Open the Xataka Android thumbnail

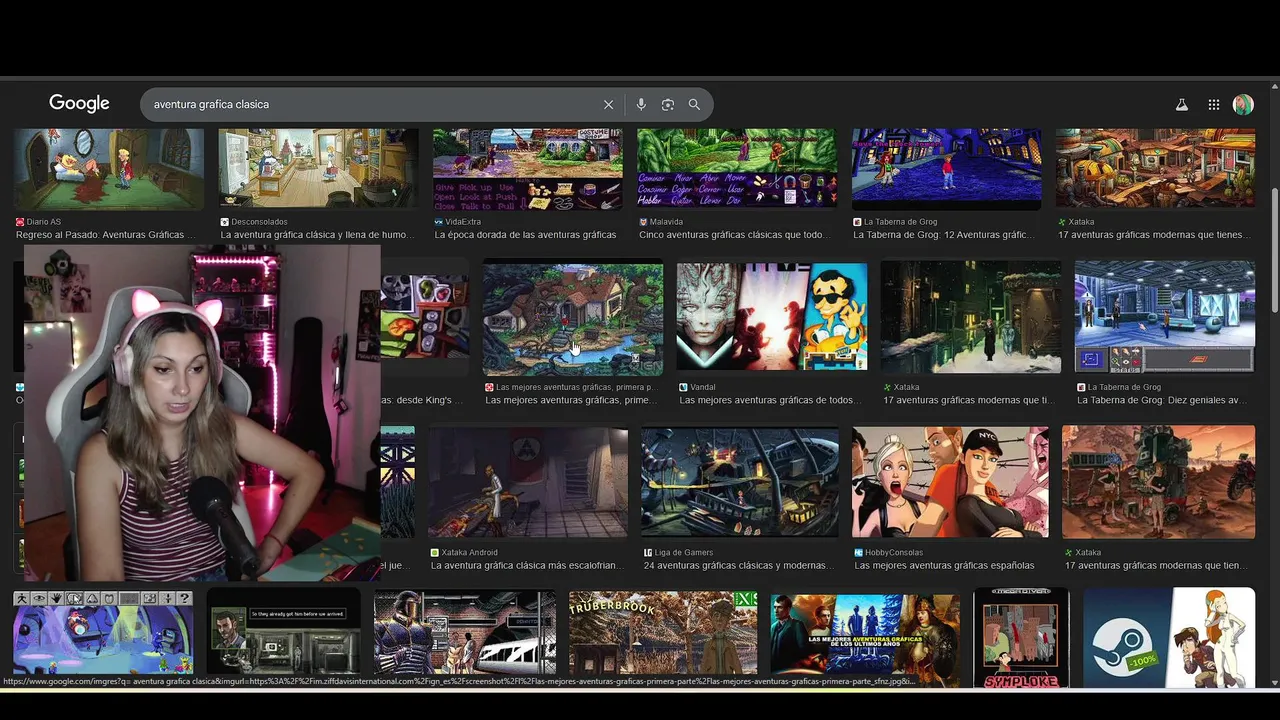[528, 482]
